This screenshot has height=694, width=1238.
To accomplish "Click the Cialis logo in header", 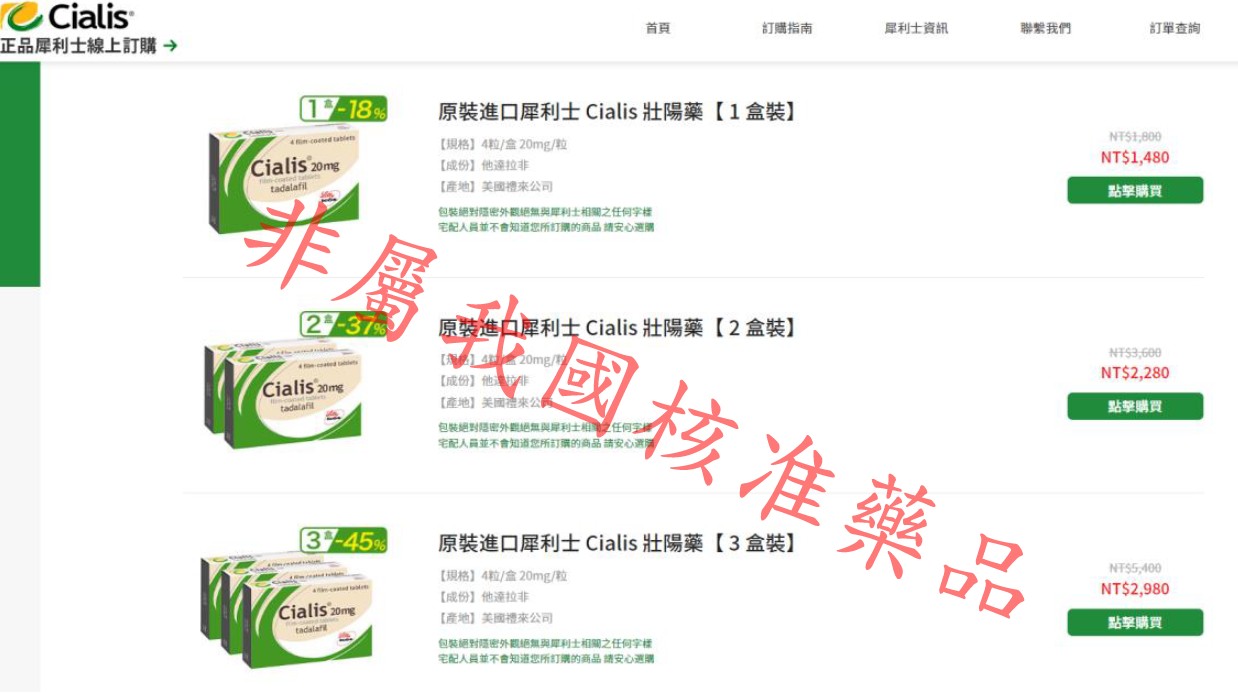I will pyautogui.click(x=67, y=17).
